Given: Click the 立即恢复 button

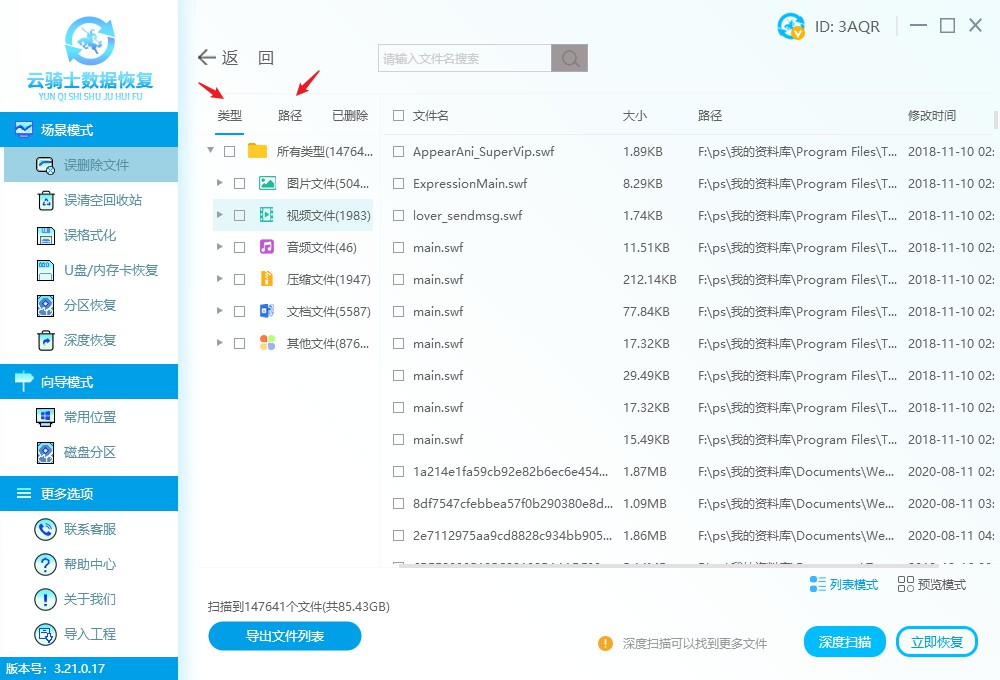Looking at the screenshot, I should tap(937, 642).
